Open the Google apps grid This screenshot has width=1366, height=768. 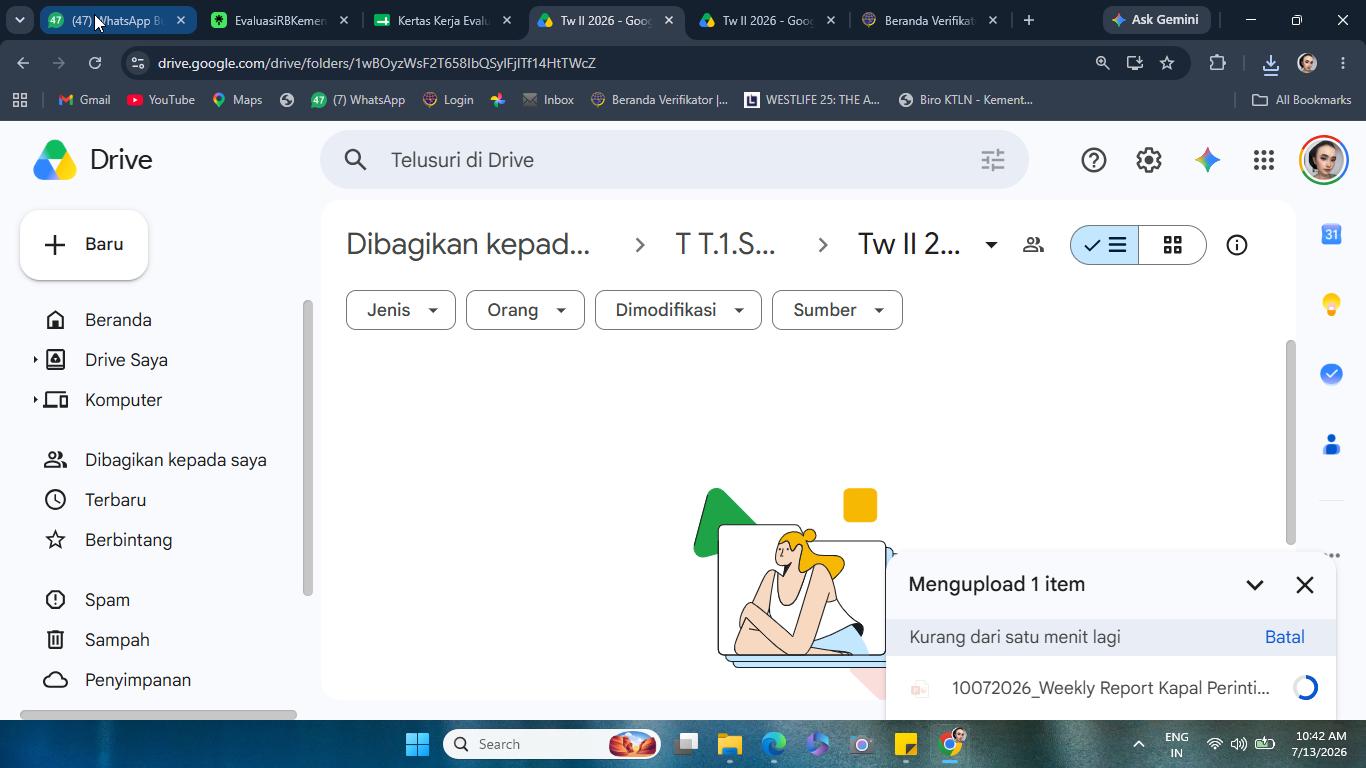pos(1264,160)
